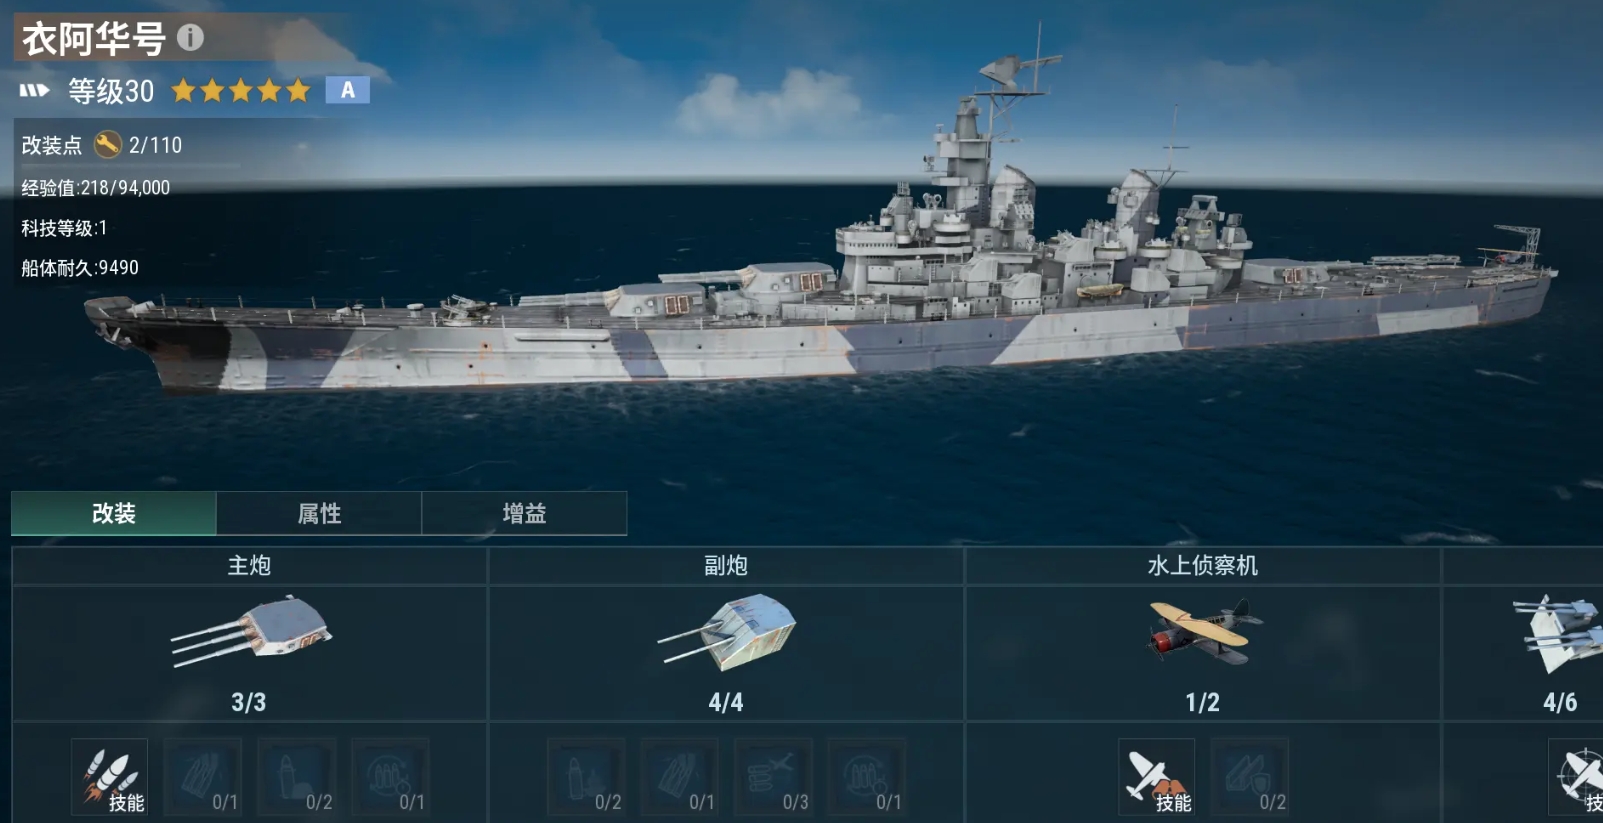
Task: Open the seaplane 技能 skill icon
Action: coord(1156,777)
